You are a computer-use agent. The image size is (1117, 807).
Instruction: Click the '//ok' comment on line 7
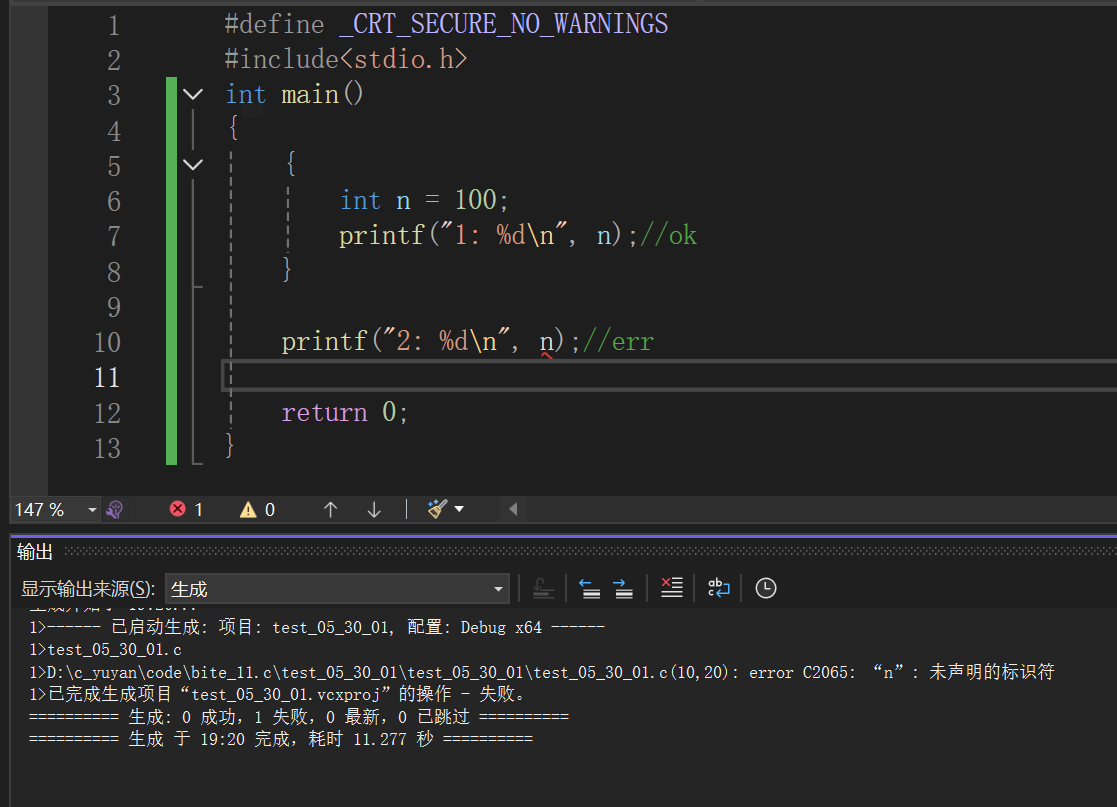[668, 236]
